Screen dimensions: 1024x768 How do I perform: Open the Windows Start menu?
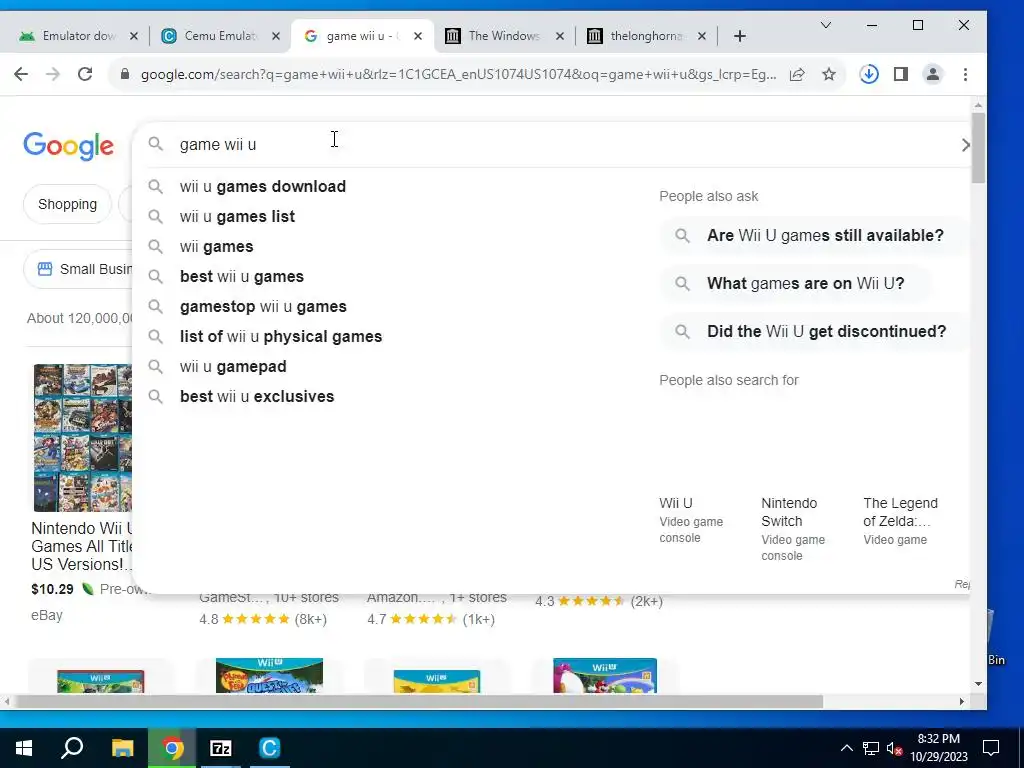point(24,748)
